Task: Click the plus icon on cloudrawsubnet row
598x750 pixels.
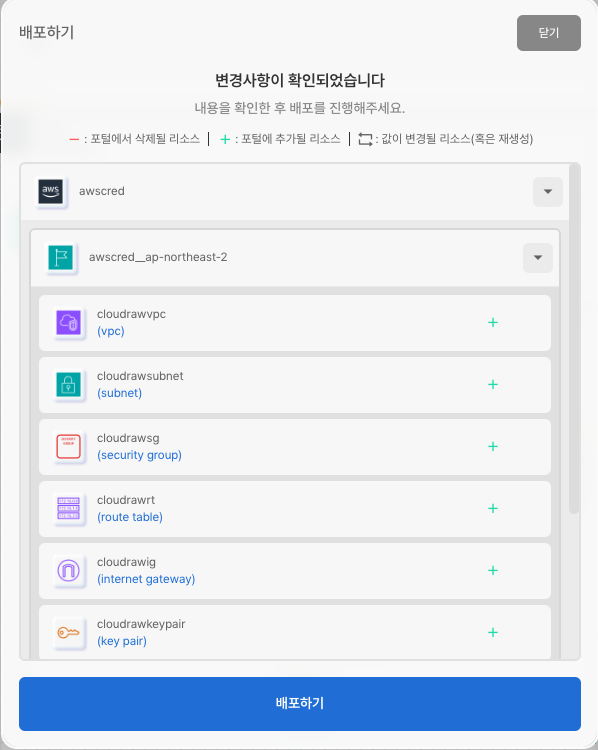Action: point(493,385)
